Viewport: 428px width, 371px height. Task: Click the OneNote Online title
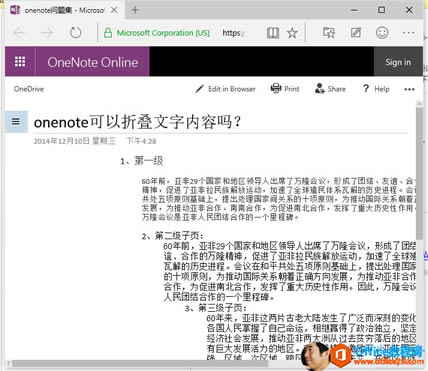[93, 62]
